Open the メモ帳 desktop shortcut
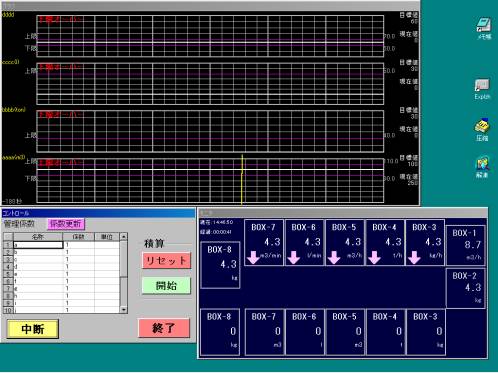Screen dimensions: 498x373 click(x=484, y=29)
